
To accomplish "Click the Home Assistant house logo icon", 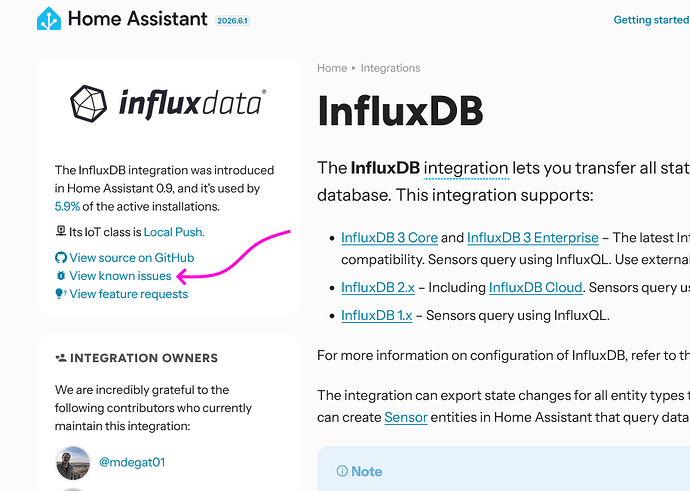I will coord(49,19).
